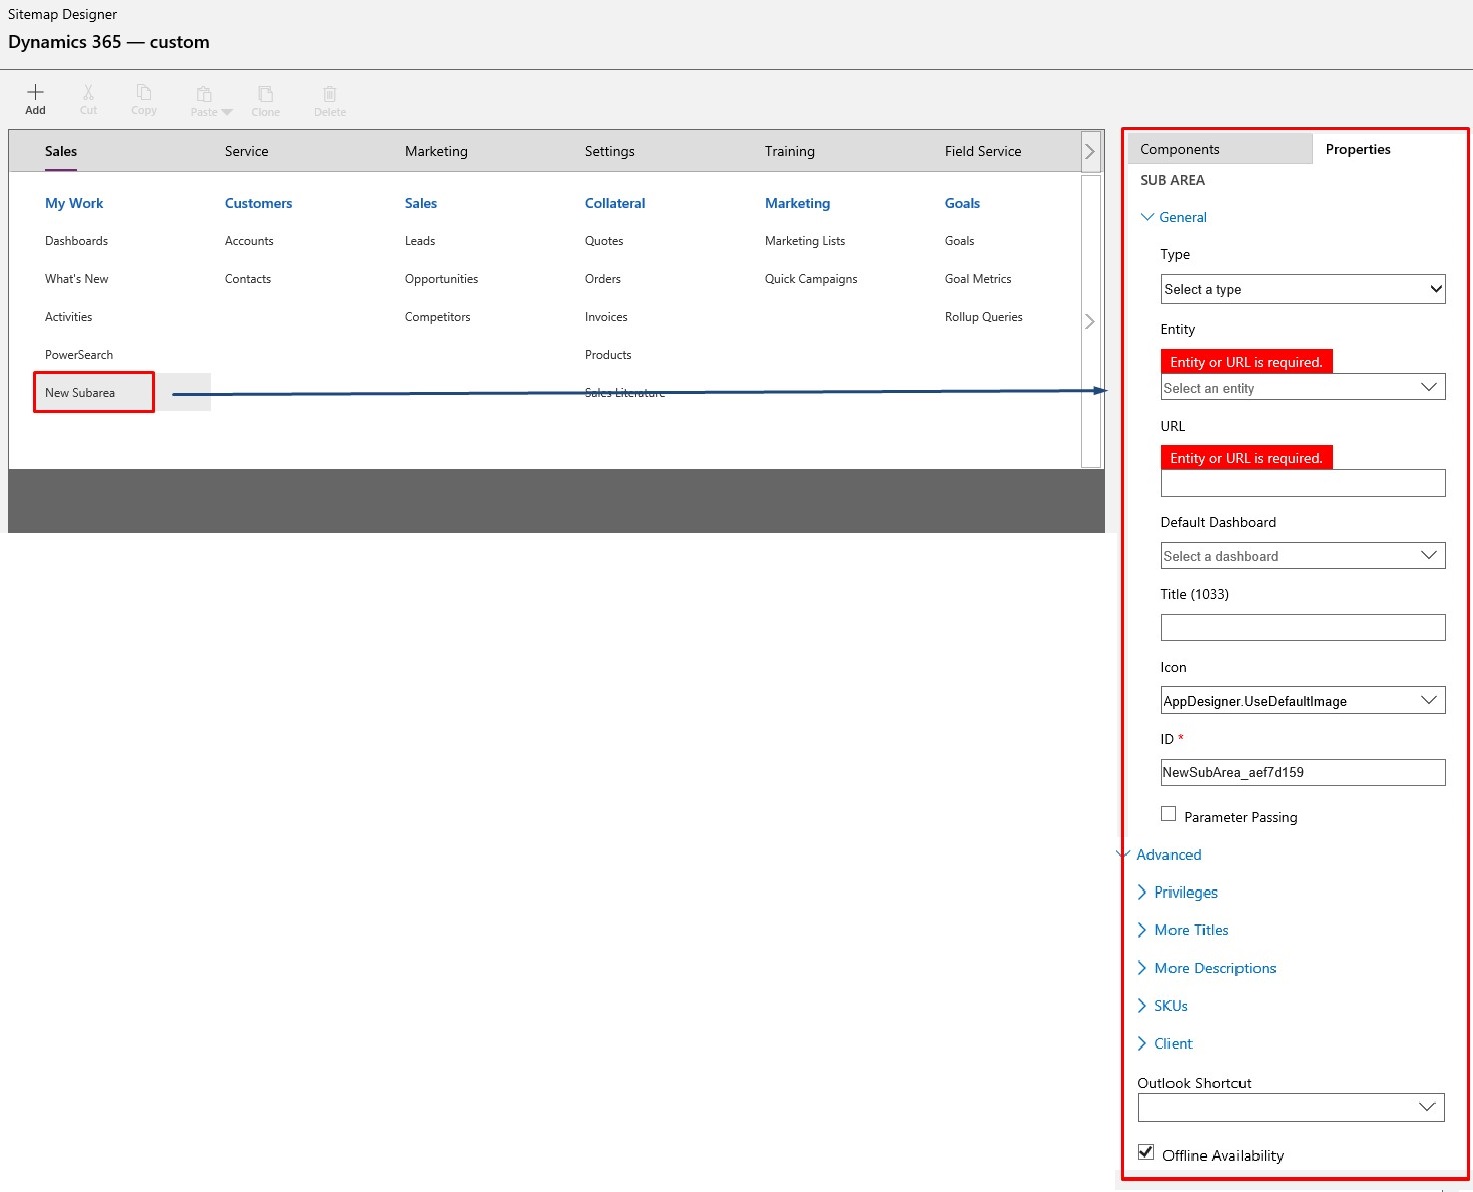Select the Opportunities subarea

pos(441,279)
